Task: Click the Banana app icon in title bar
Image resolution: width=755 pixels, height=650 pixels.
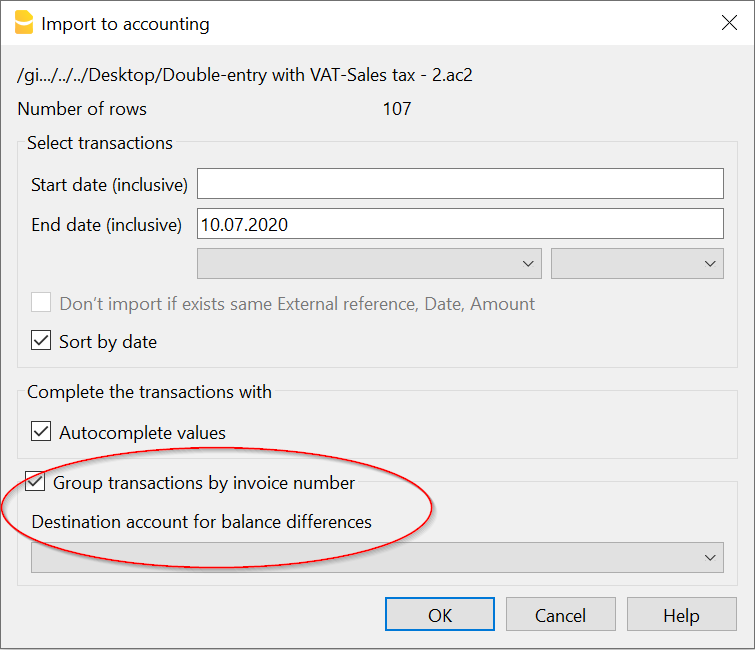Action: point(22,23)
